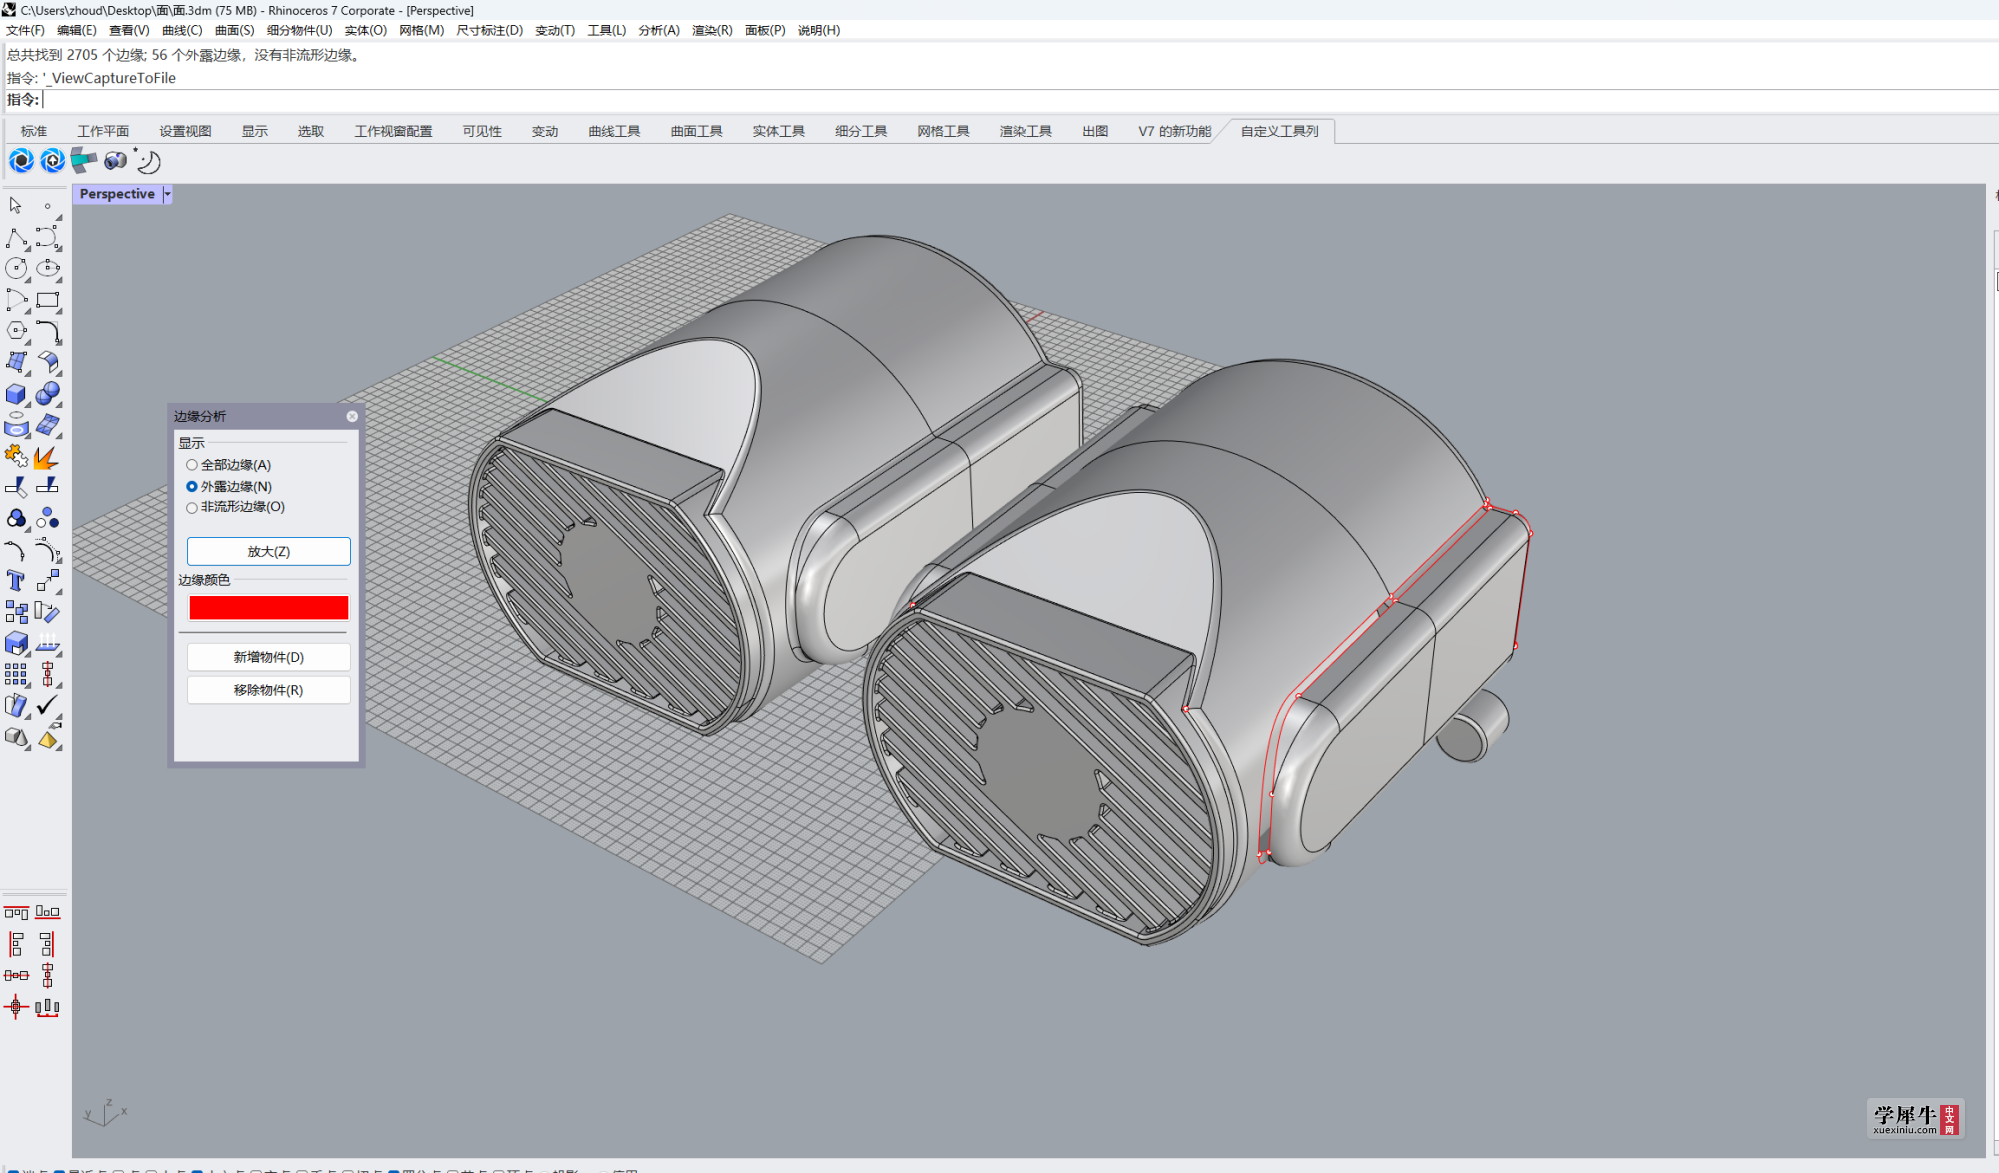Choose the Rectangular Array grid icon
Viewport: 1999px width, 1173px height.
click(x=16, y=675)
